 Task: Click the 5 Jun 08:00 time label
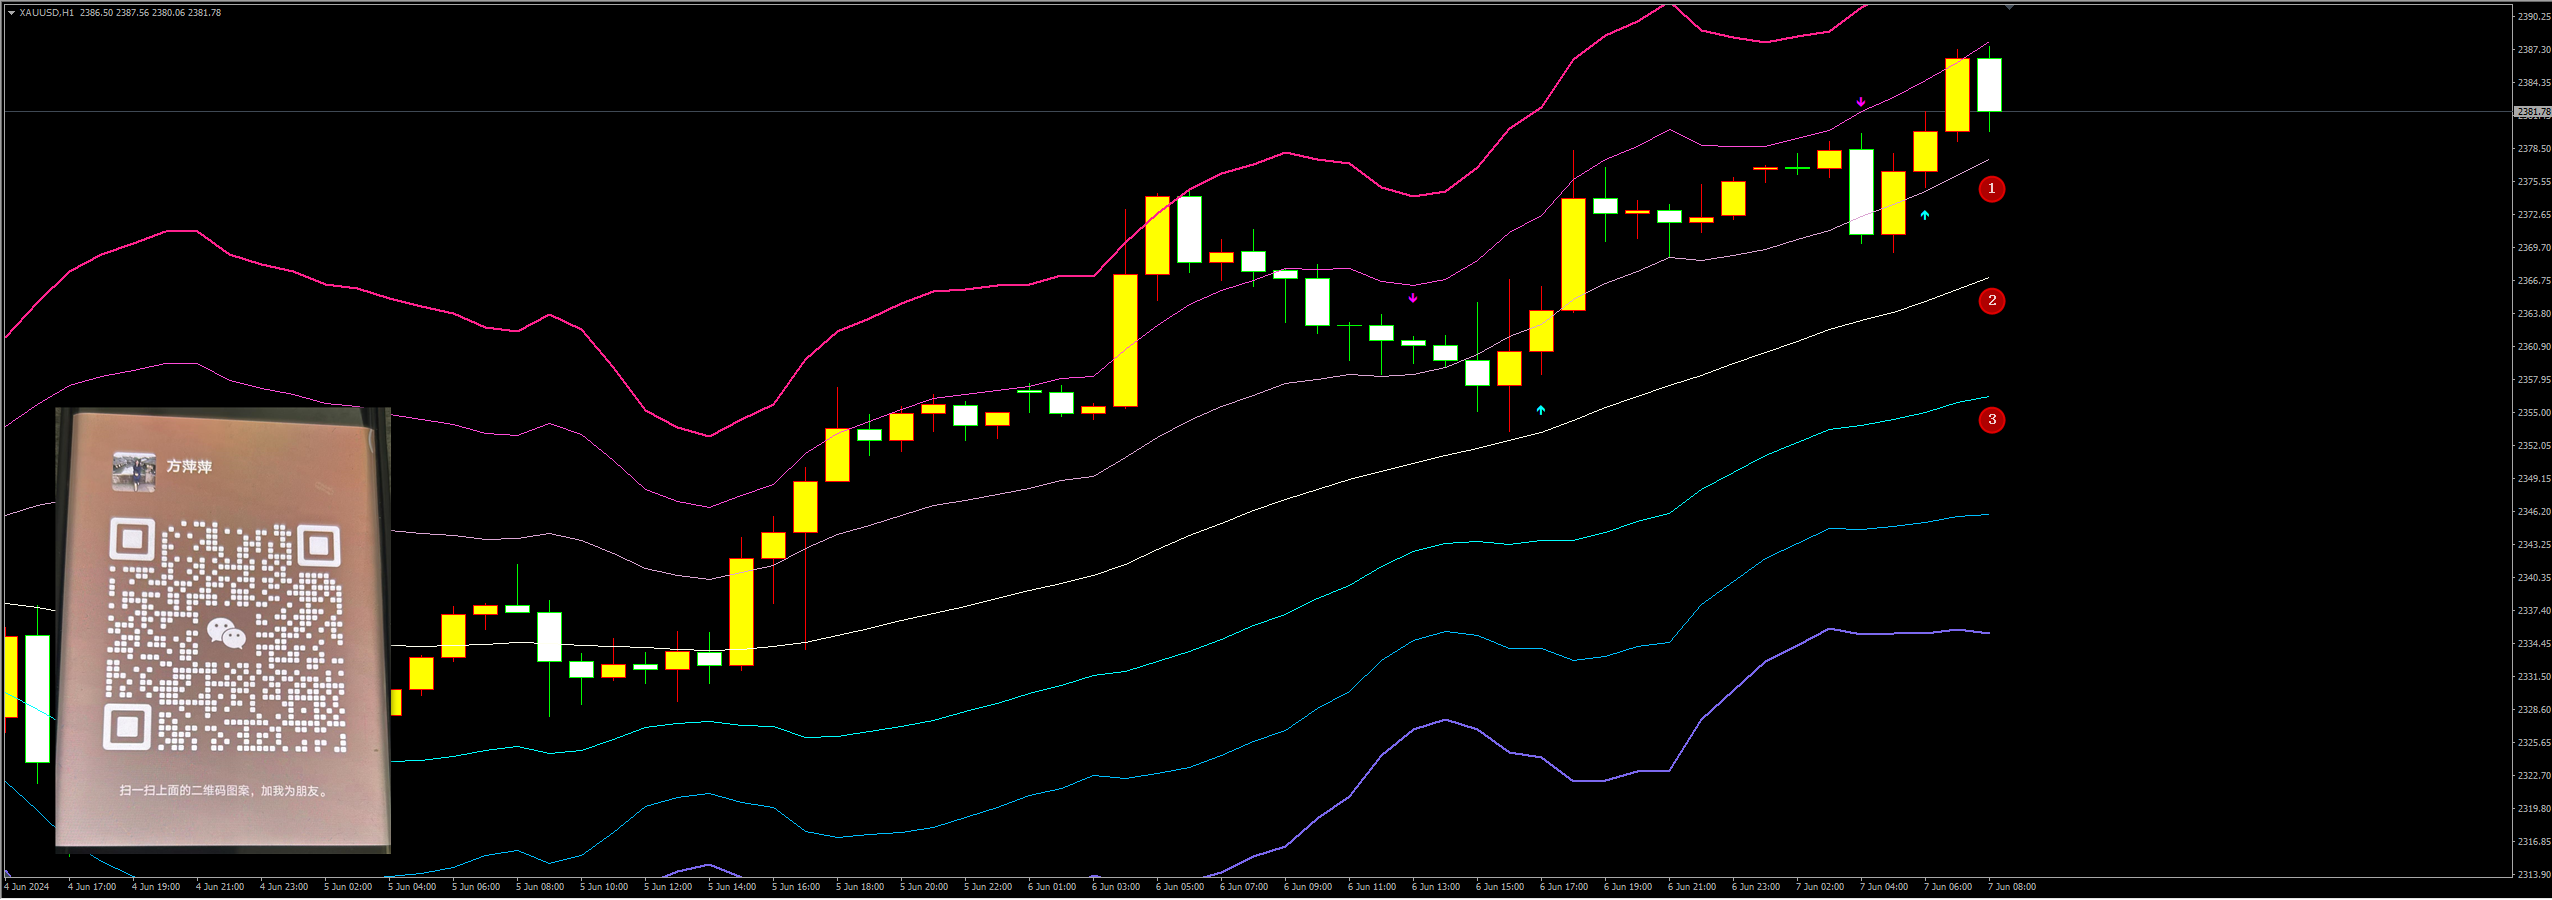(x=540, y=887)
